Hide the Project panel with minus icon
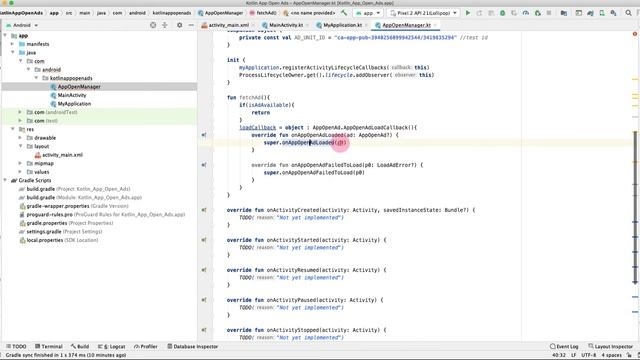The height and width of the screenshot is (360, 640). (191, 25)
